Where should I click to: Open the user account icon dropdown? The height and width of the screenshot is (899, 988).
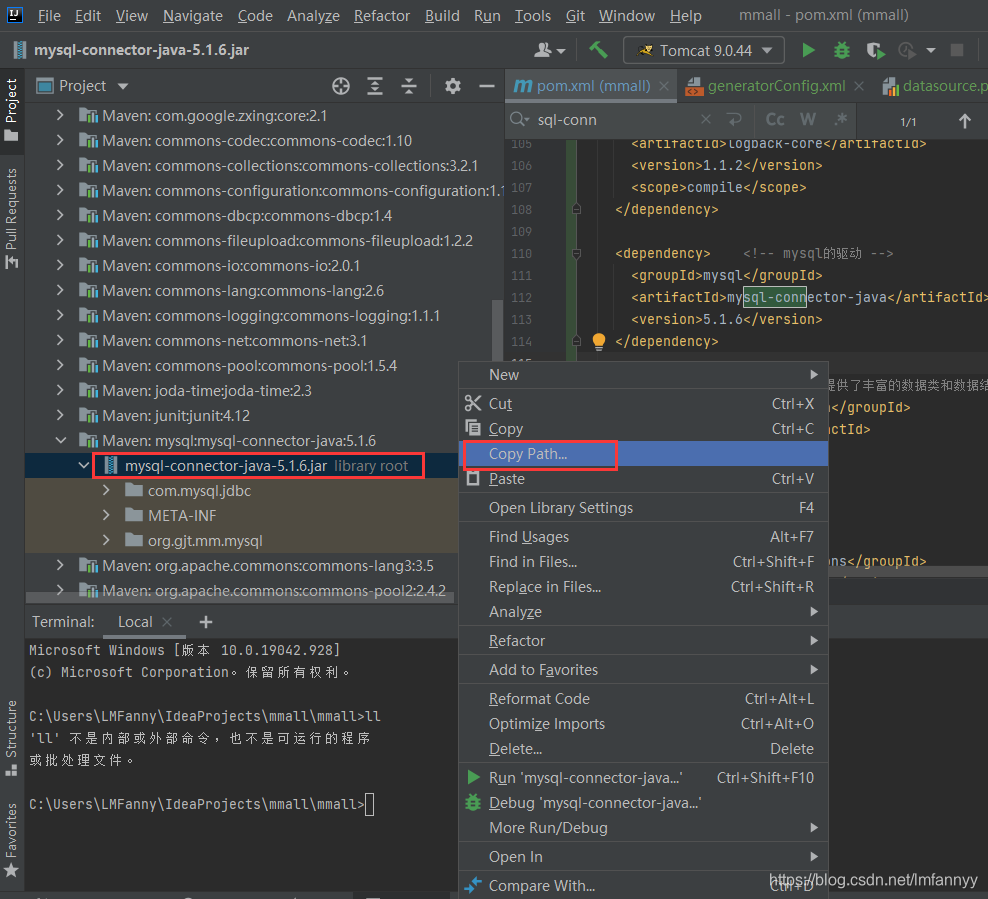click(x=549, y=50)
